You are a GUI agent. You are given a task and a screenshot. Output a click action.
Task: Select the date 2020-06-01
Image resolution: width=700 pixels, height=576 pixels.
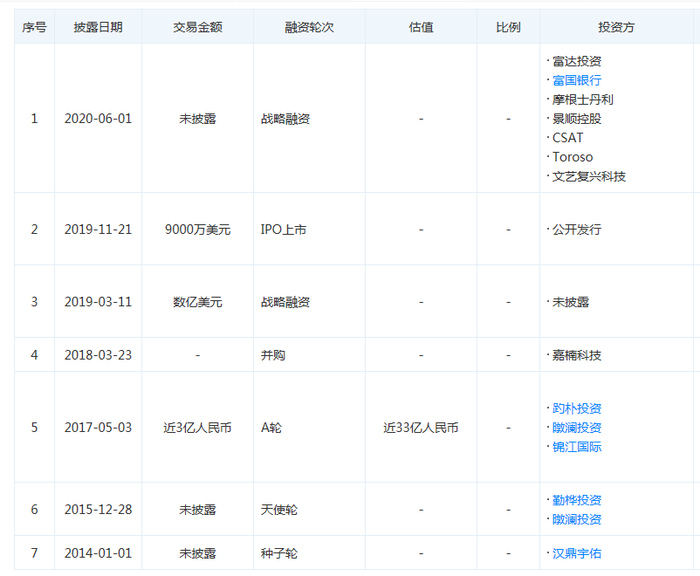click(x=98, y=119)
